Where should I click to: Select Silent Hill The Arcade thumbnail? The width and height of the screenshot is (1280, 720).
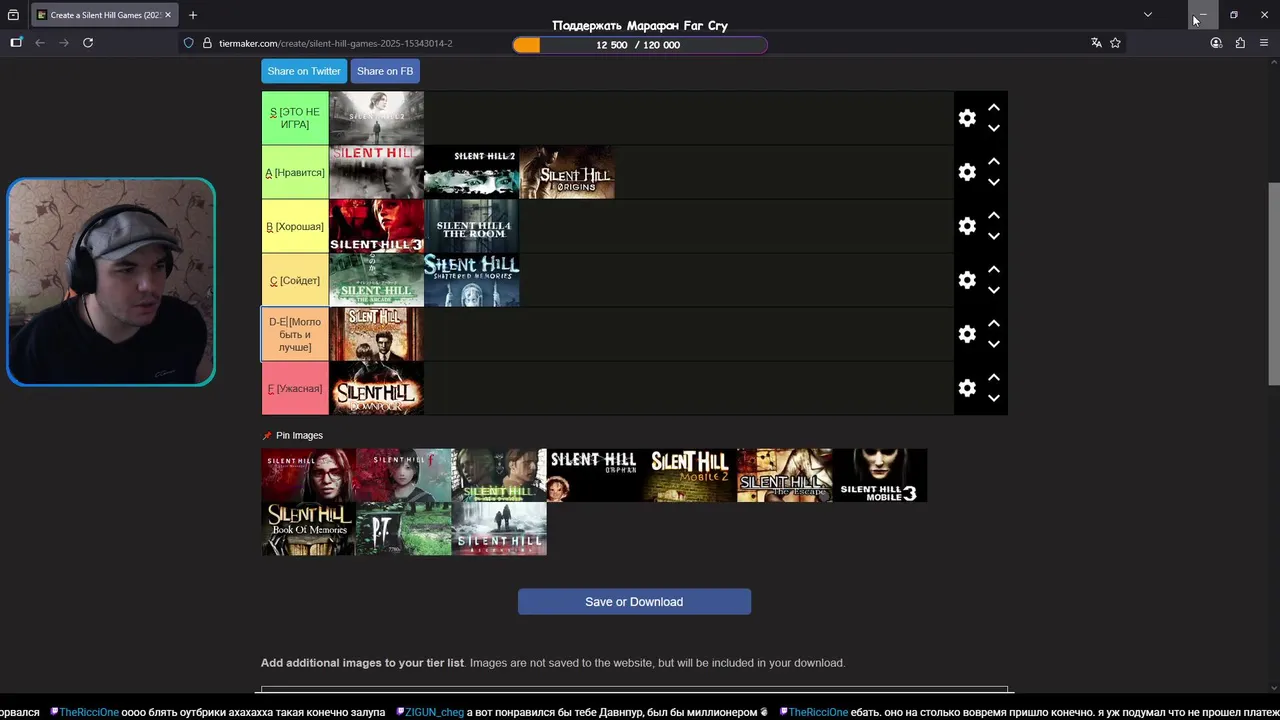coord(376,280)
